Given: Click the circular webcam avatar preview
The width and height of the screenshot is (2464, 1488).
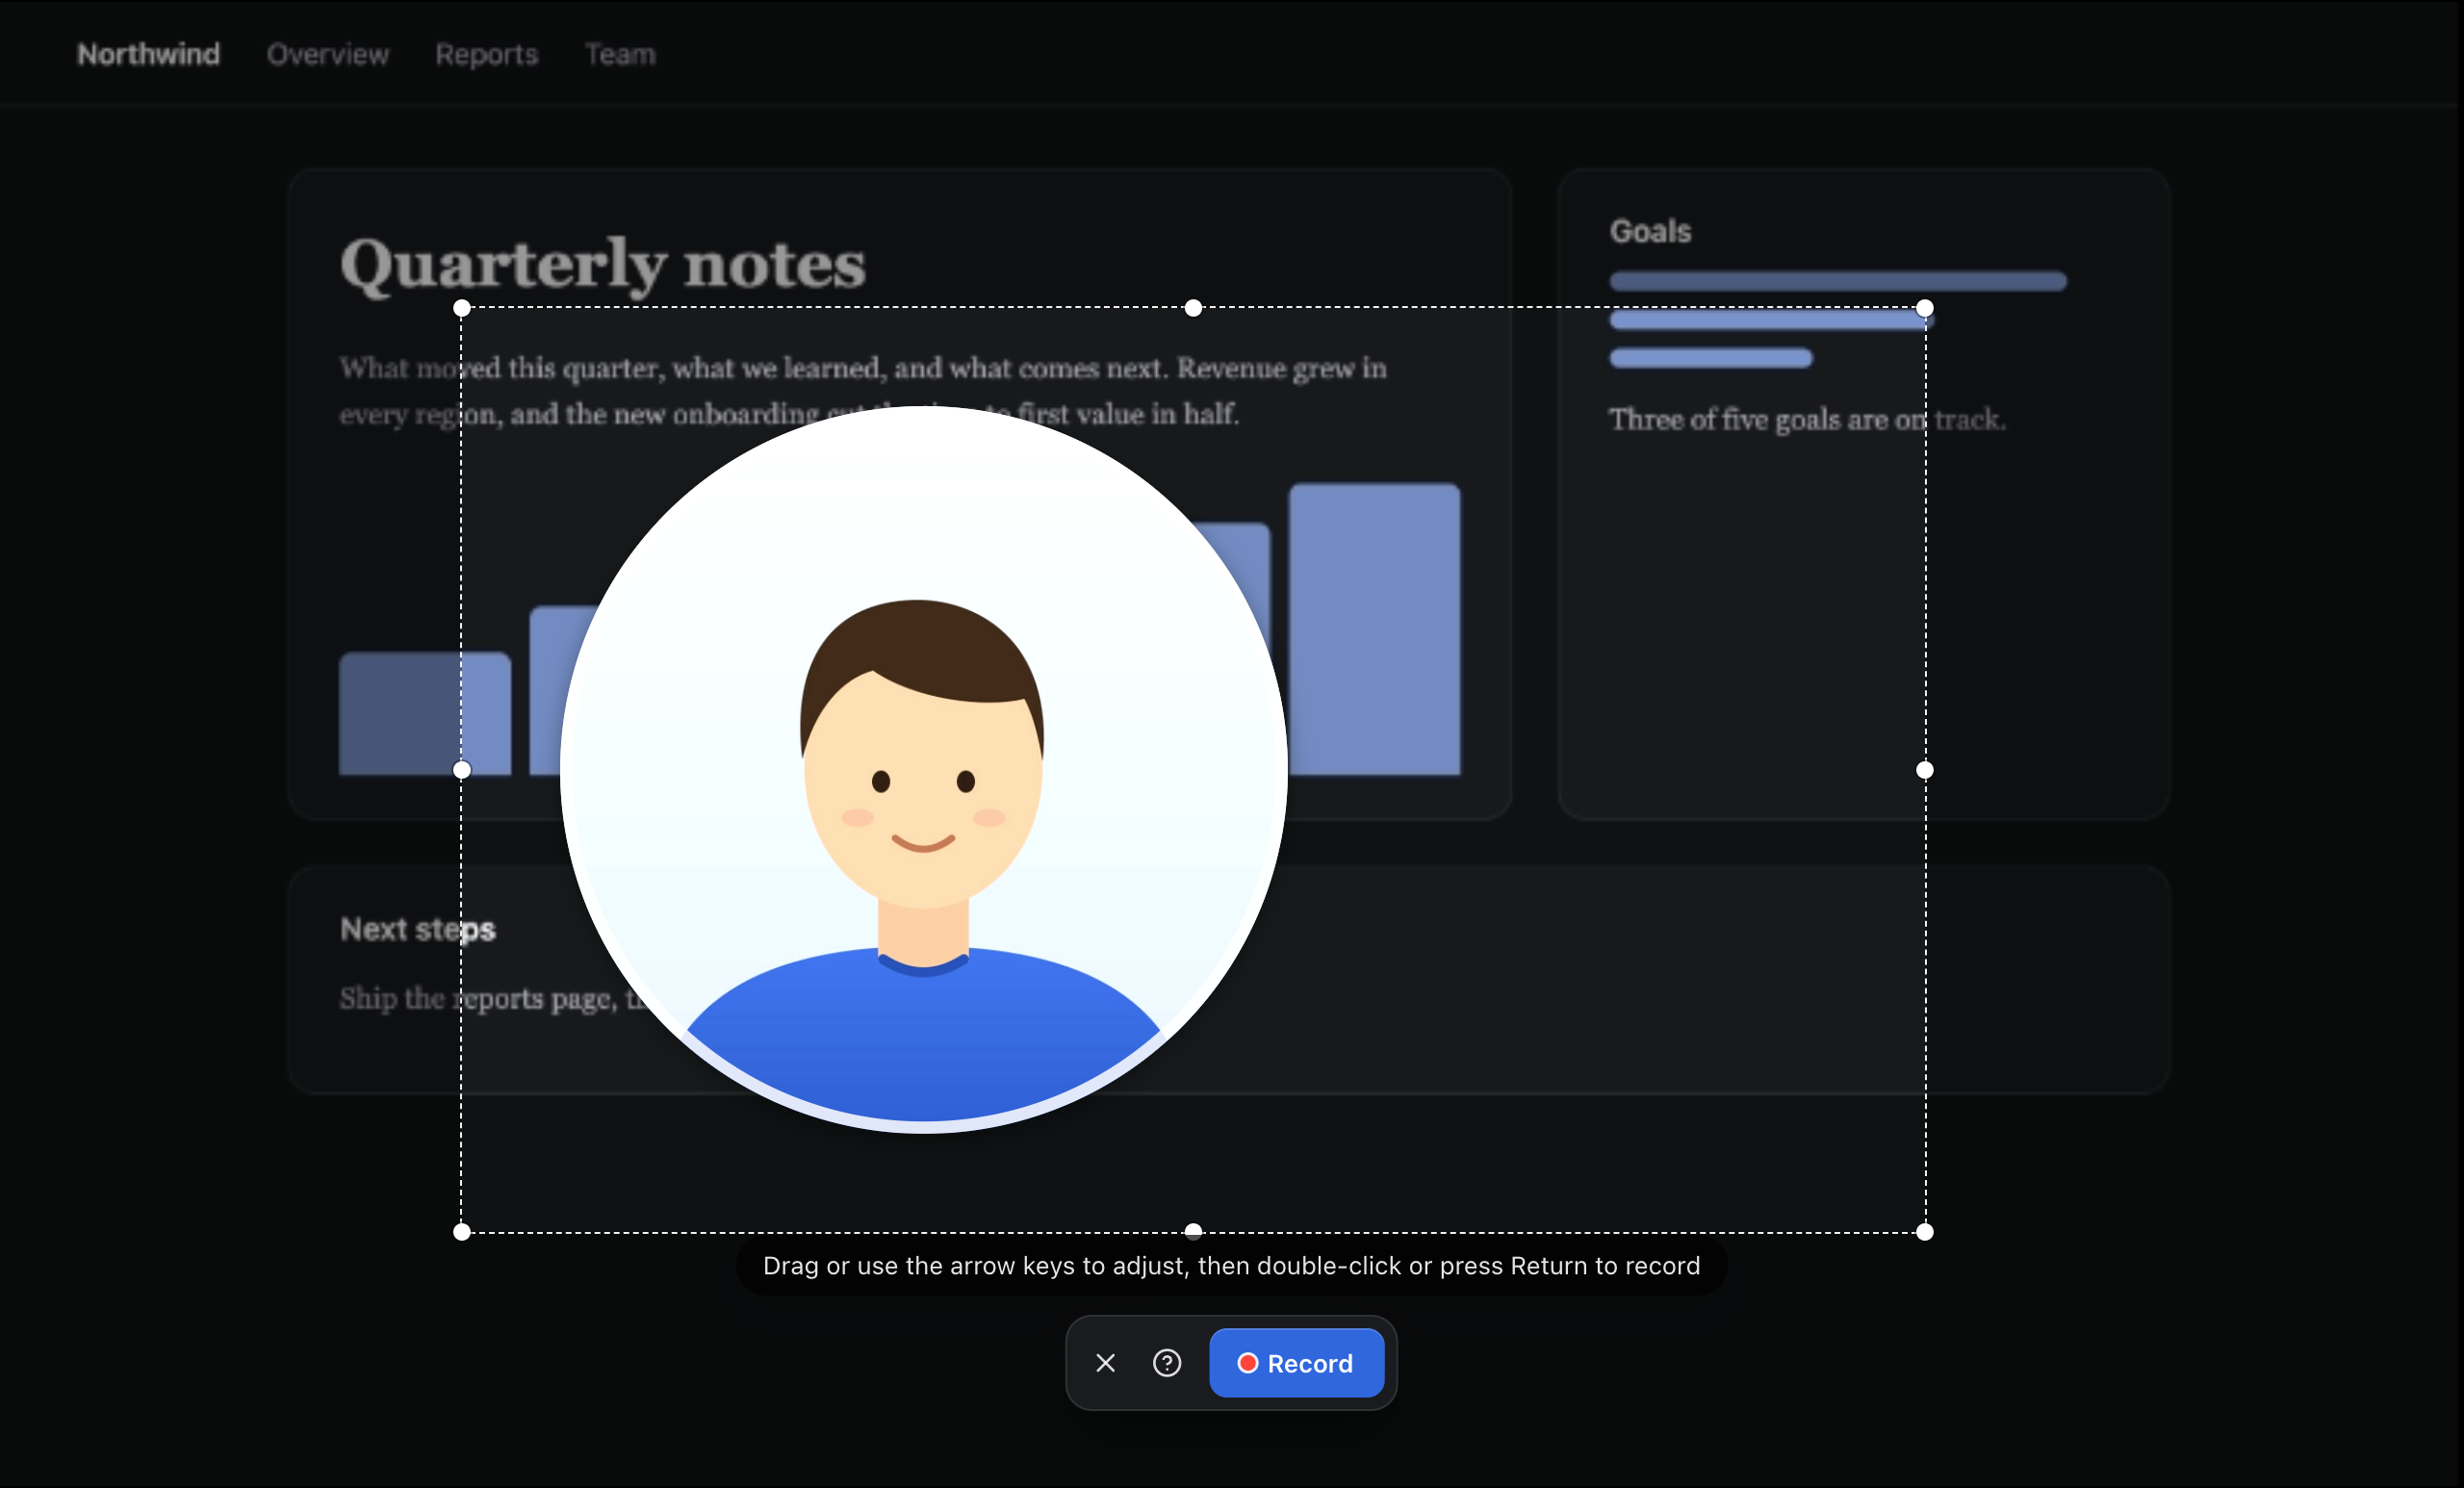Looking at the screenshot, I should click(x=923, y=769).
